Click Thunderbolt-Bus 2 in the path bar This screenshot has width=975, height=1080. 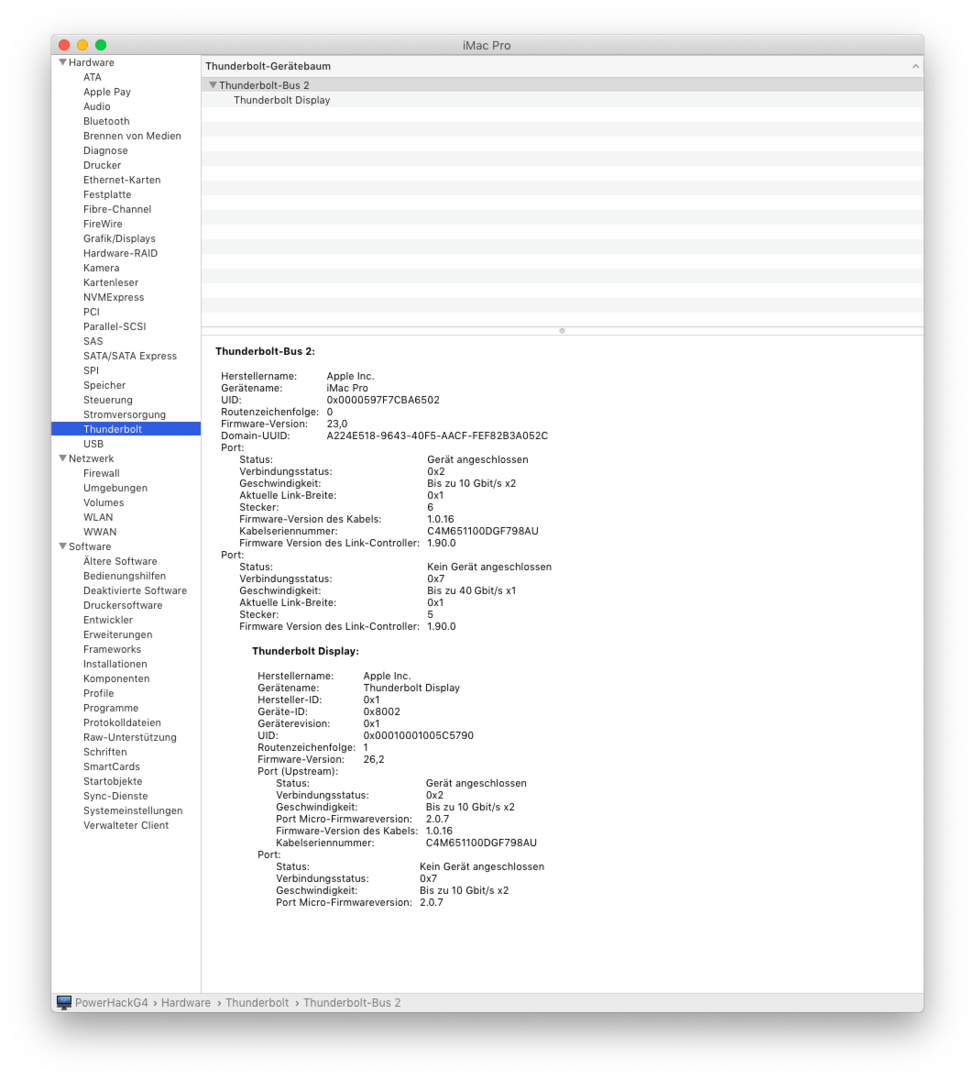[352, 1003]
